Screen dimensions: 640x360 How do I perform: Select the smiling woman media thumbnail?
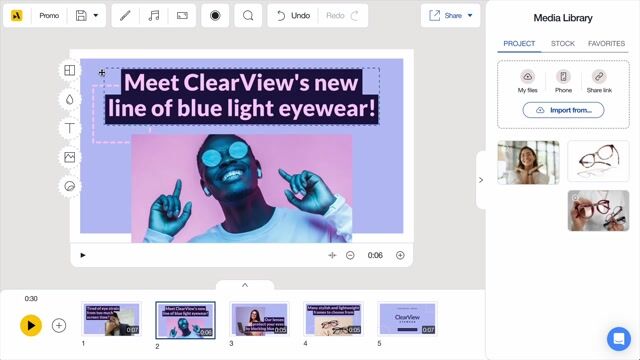pos(528,162)
